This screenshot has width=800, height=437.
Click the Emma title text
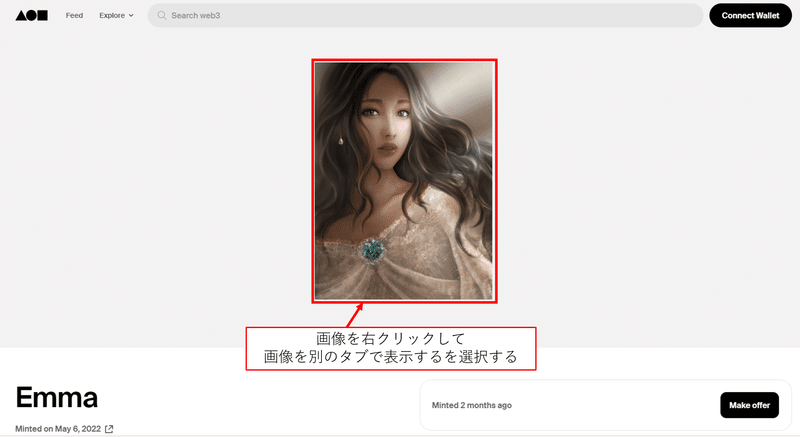[x=57, y=397]
